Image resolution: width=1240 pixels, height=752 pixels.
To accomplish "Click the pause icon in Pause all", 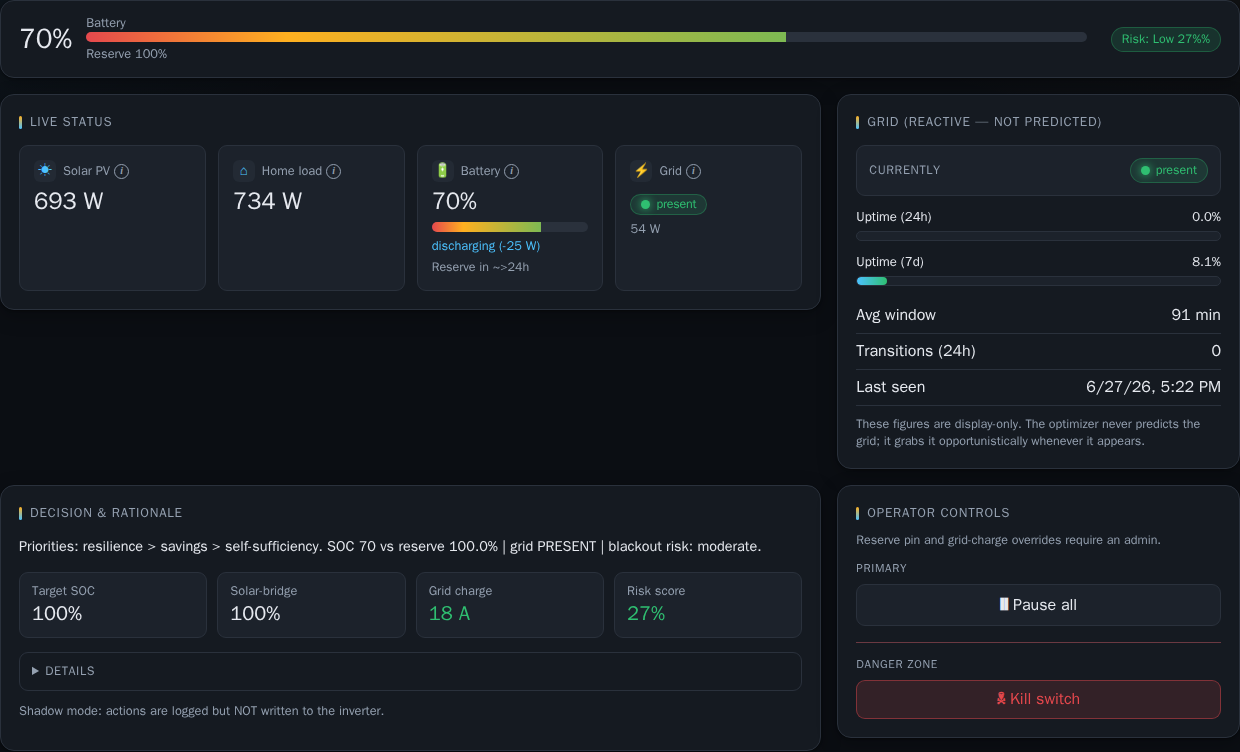I will (1004, 604).
